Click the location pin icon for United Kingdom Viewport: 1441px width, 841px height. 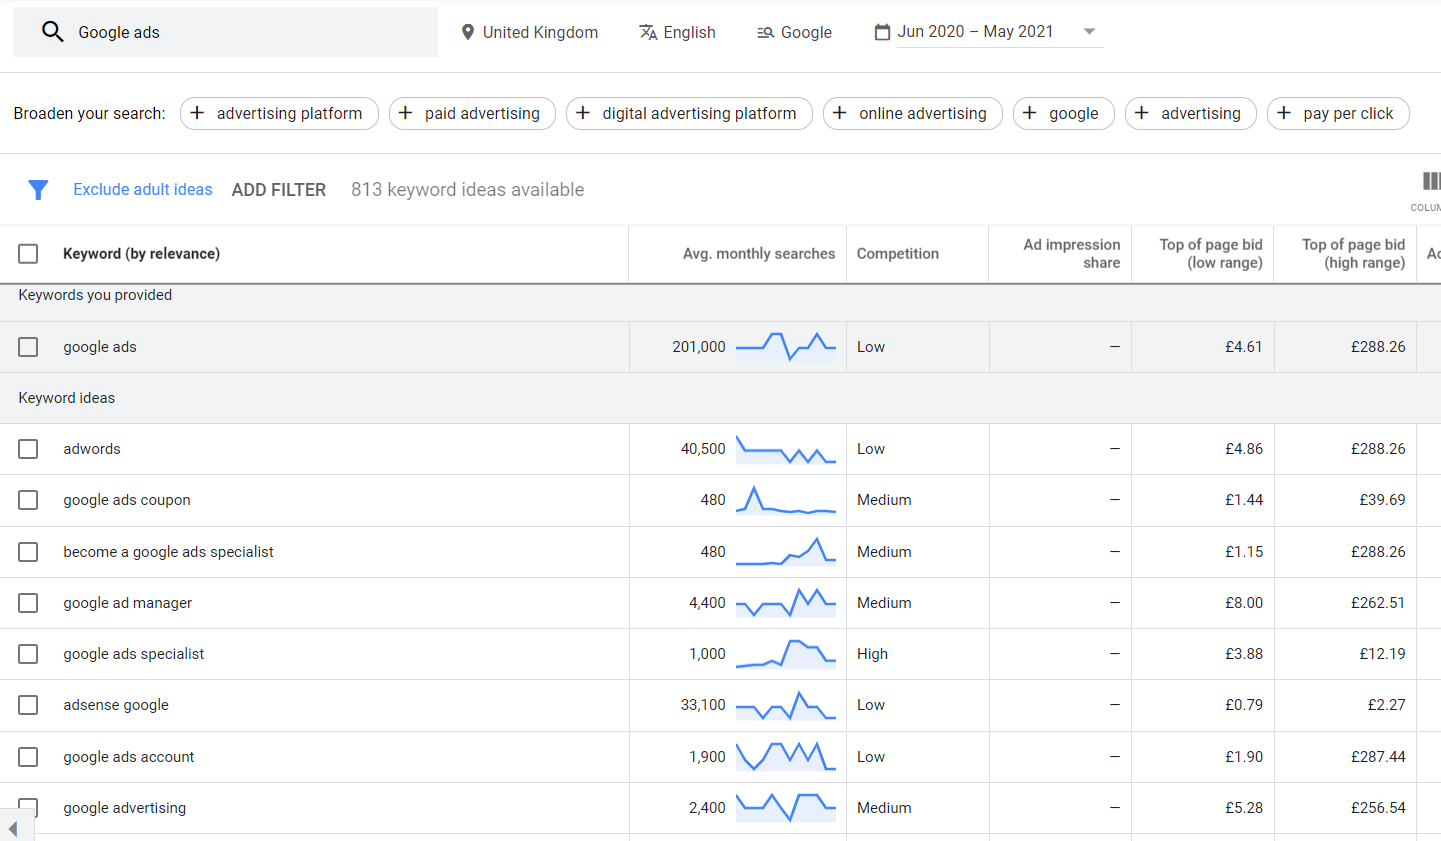pyautogui.click(x=467, y=32)
